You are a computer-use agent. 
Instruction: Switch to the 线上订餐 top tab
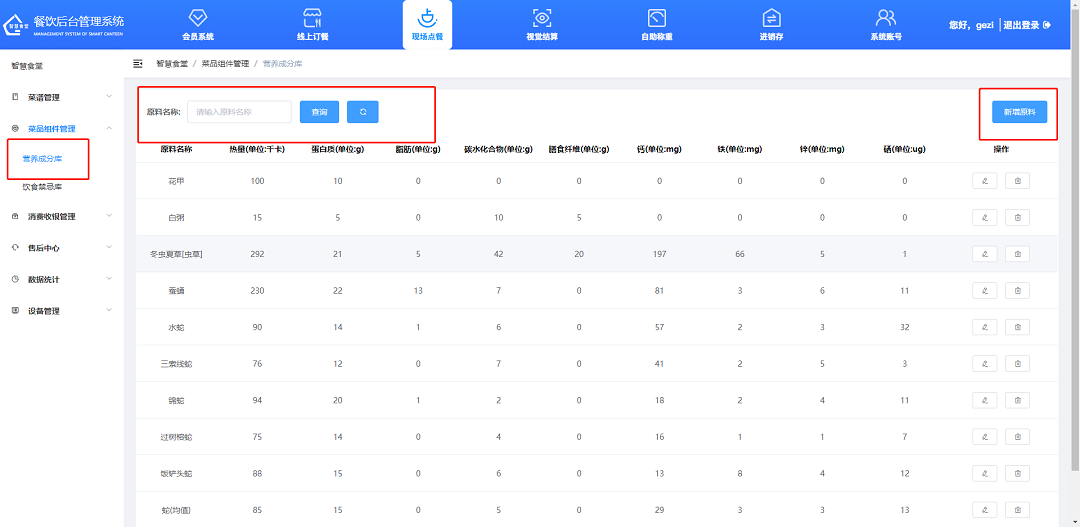(312, 24)
